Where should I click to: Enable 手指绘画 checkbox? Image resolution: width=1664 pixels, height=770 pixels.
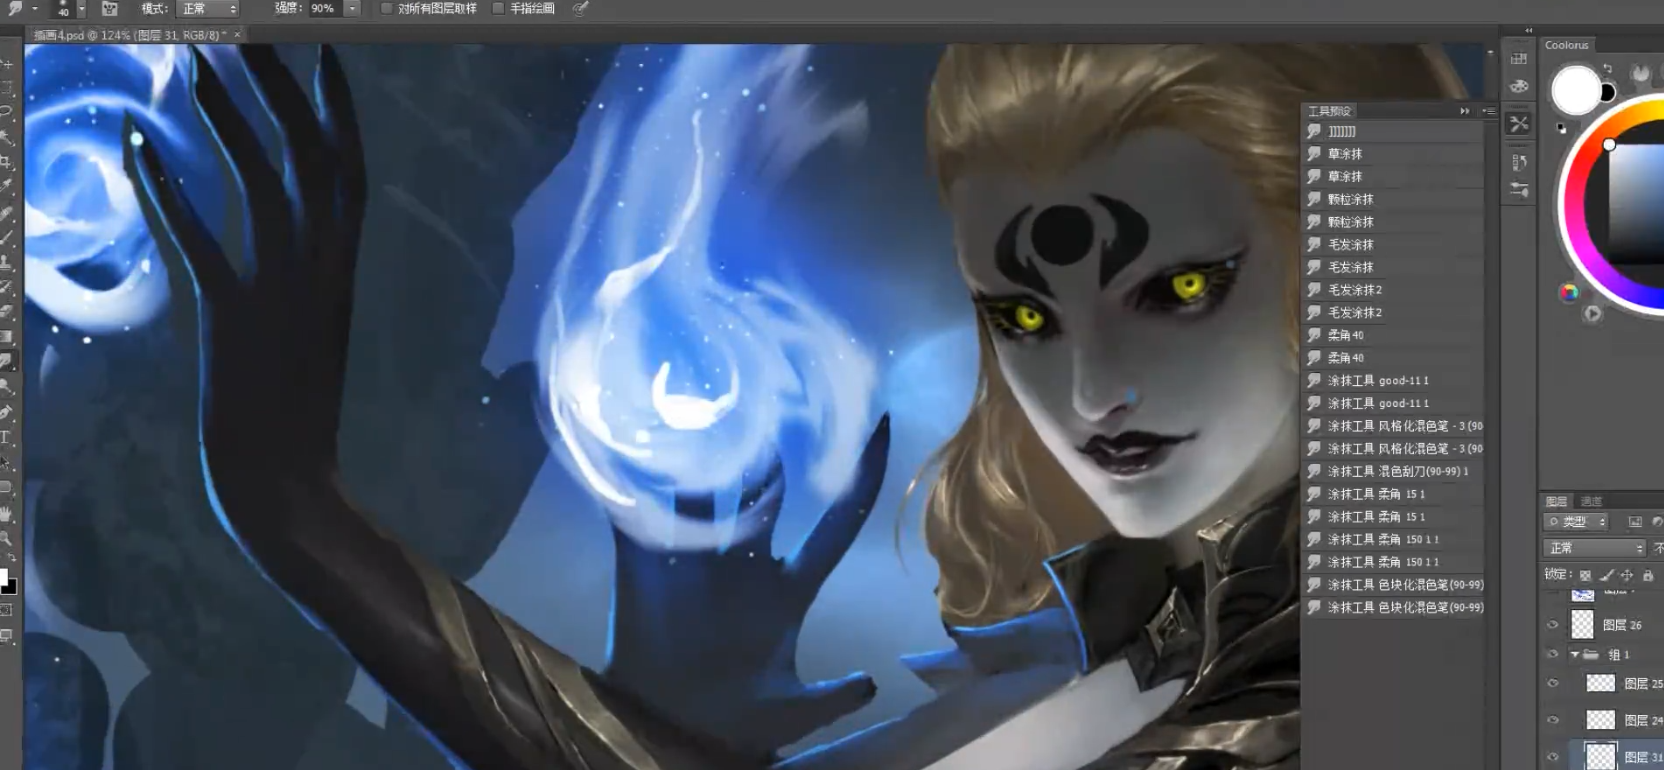pyautogui.click(x=498, y=8)
